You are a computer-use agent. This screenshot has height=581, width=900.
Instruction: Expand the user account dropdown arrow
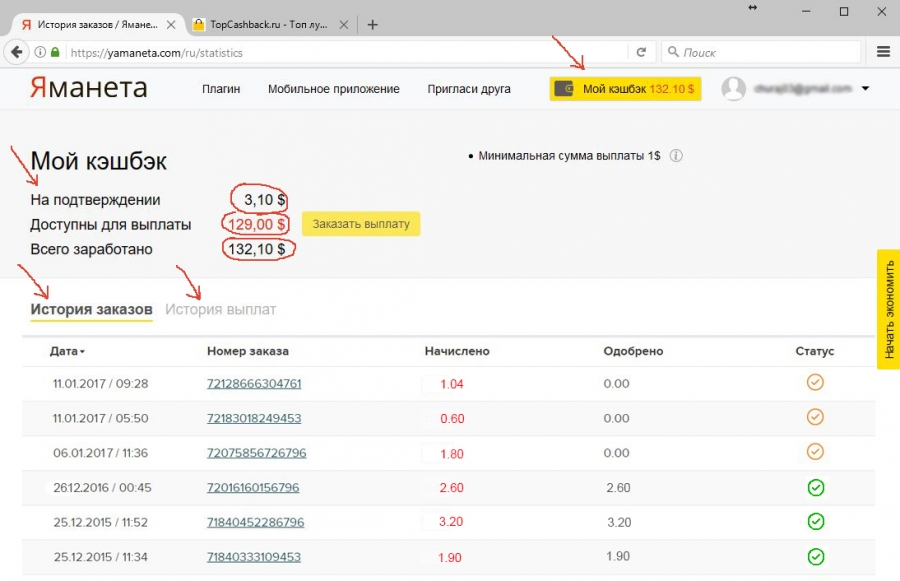[865, 88]
